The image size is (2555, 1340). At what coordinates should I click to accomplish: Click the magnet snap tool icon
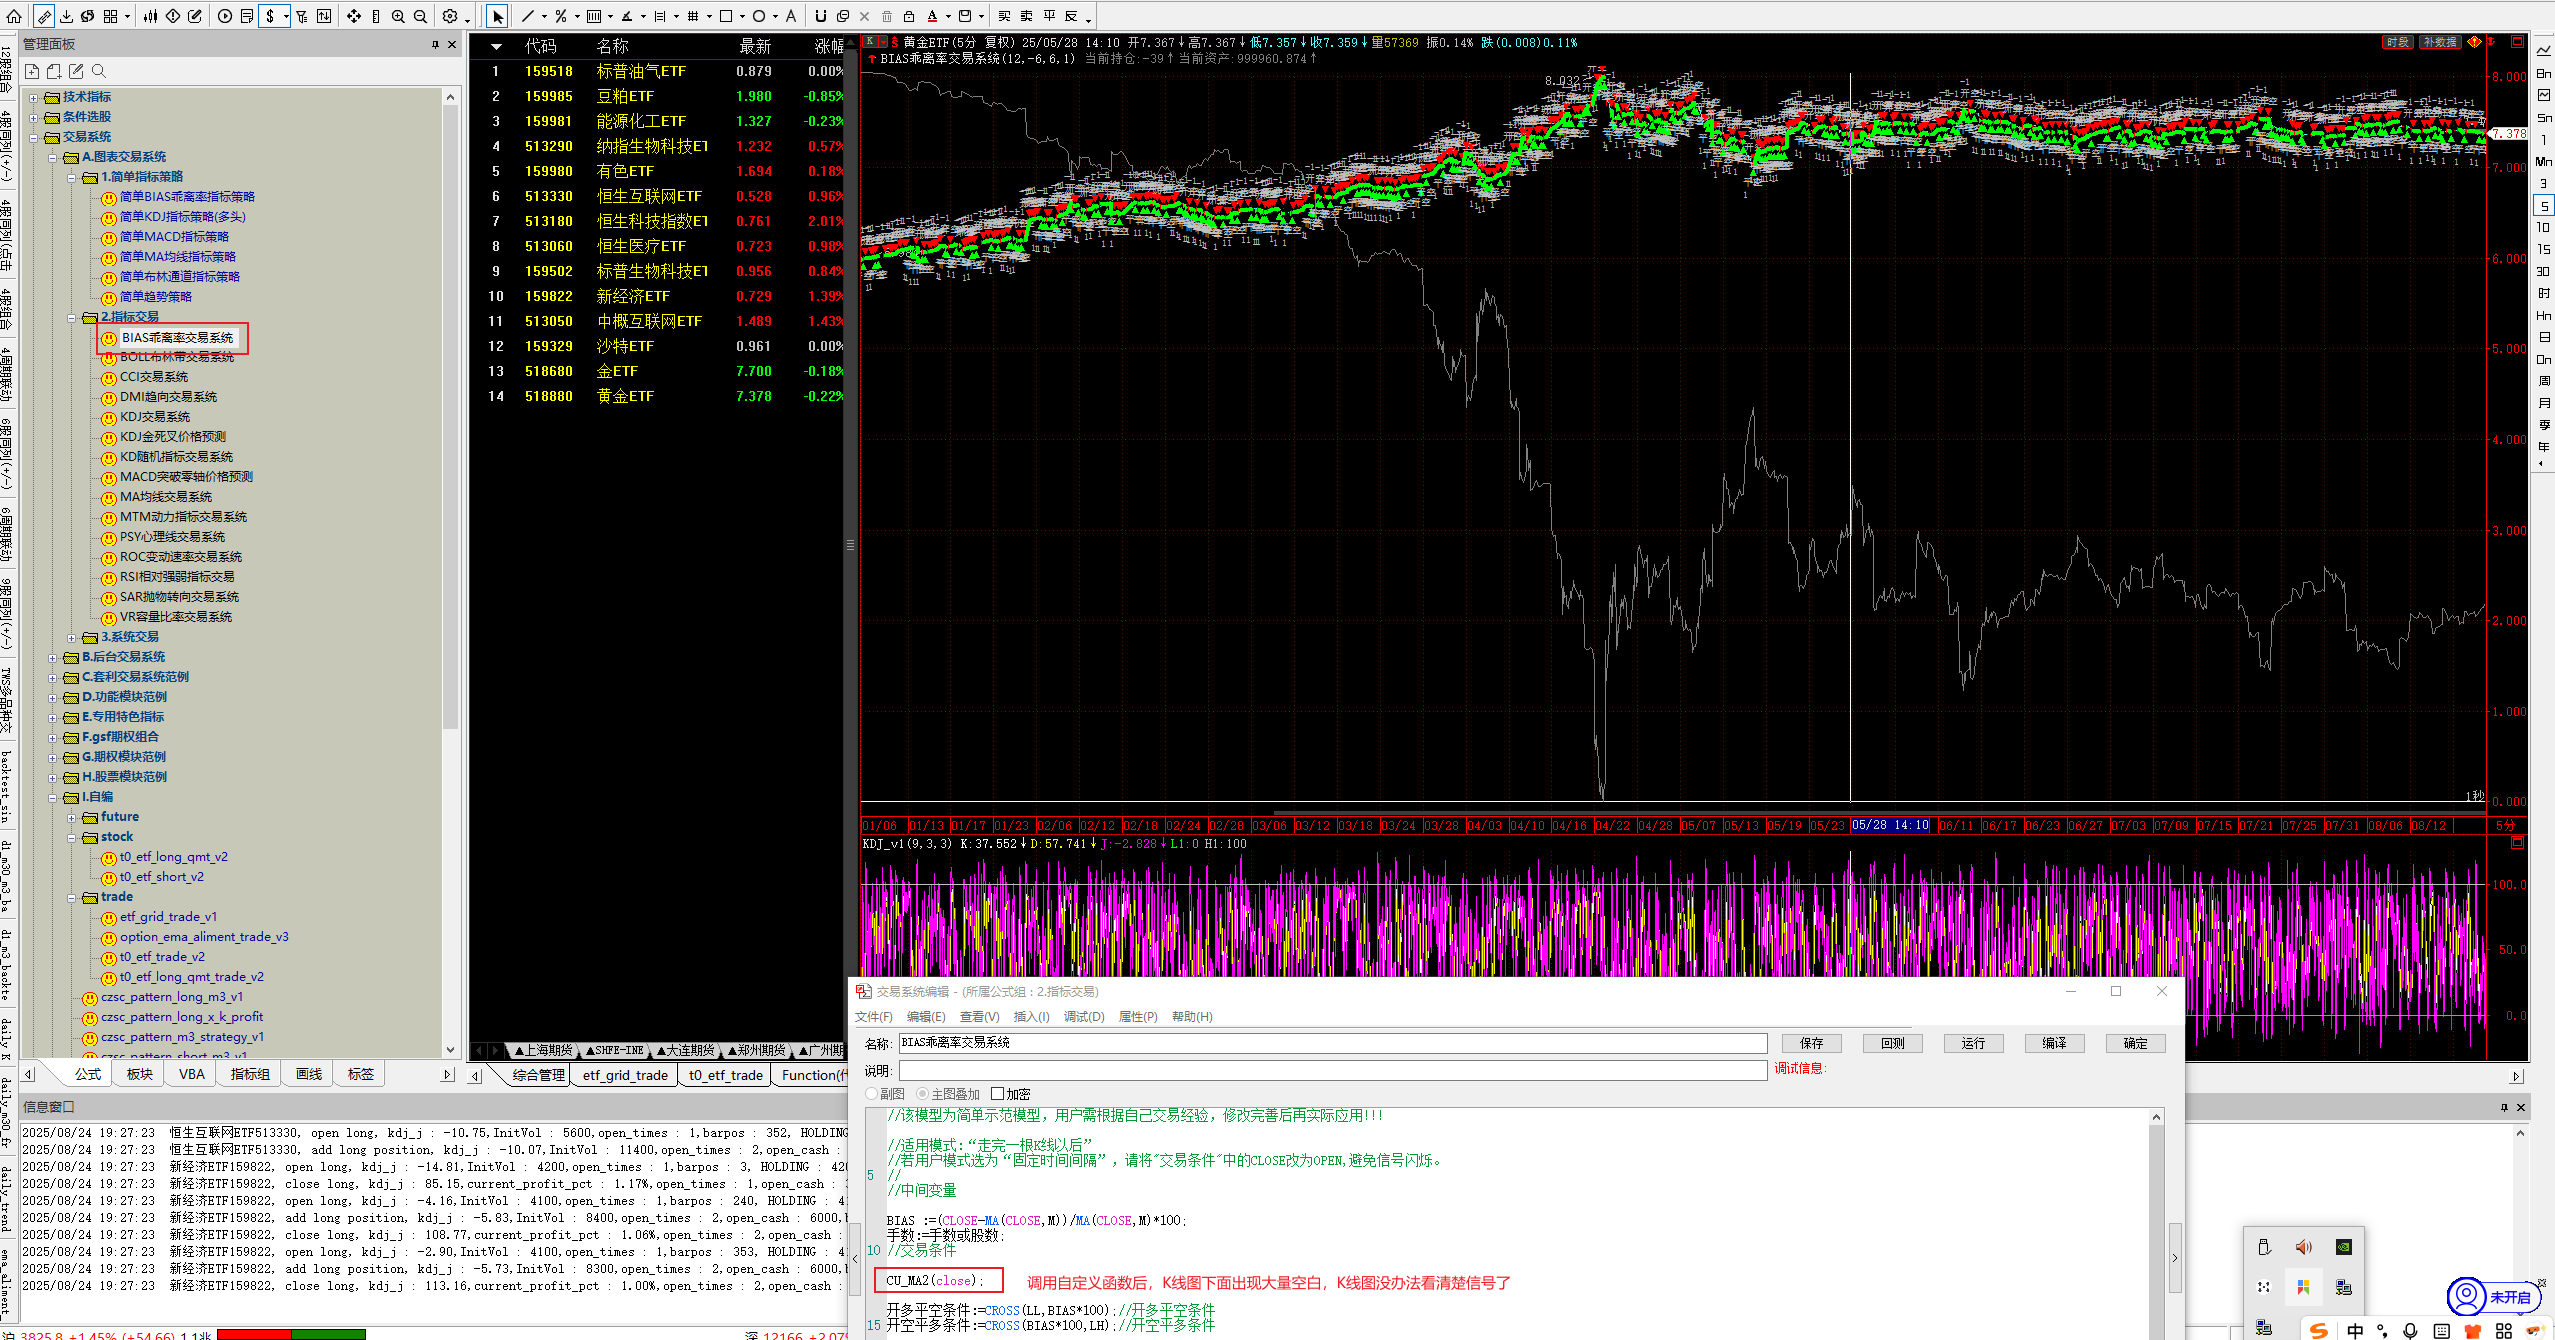[x=820, y=16]
